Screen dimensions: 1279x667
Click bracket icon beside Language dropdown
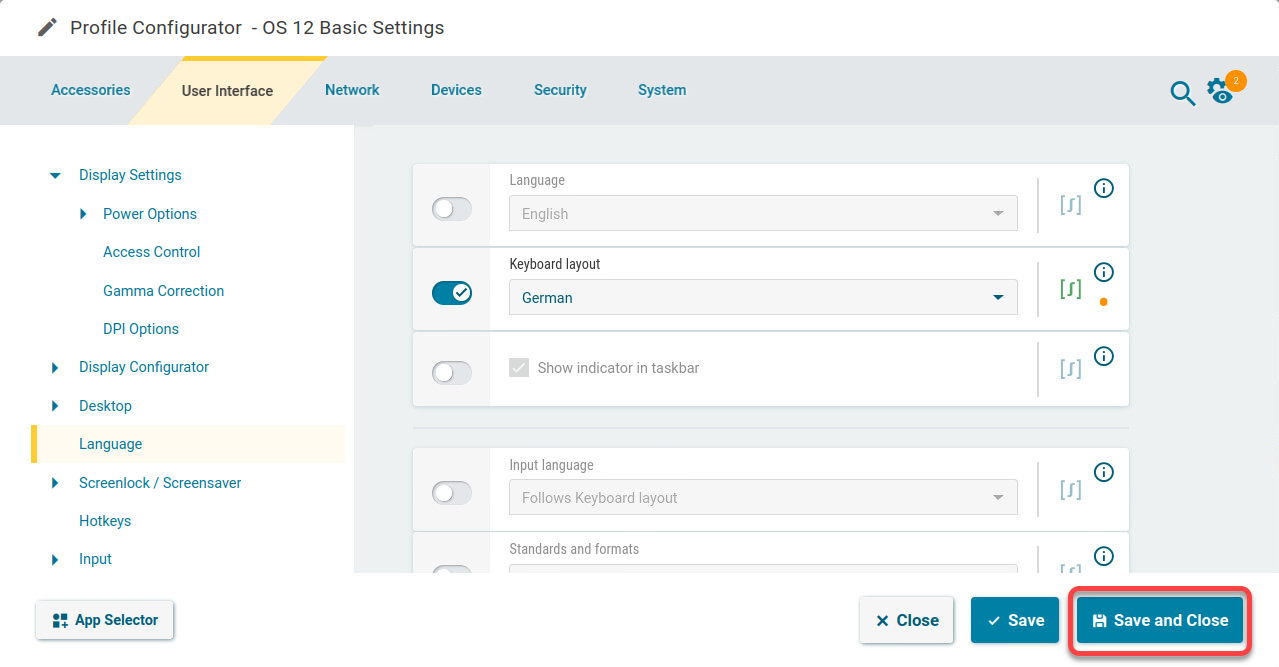[x=1070, y=206]
